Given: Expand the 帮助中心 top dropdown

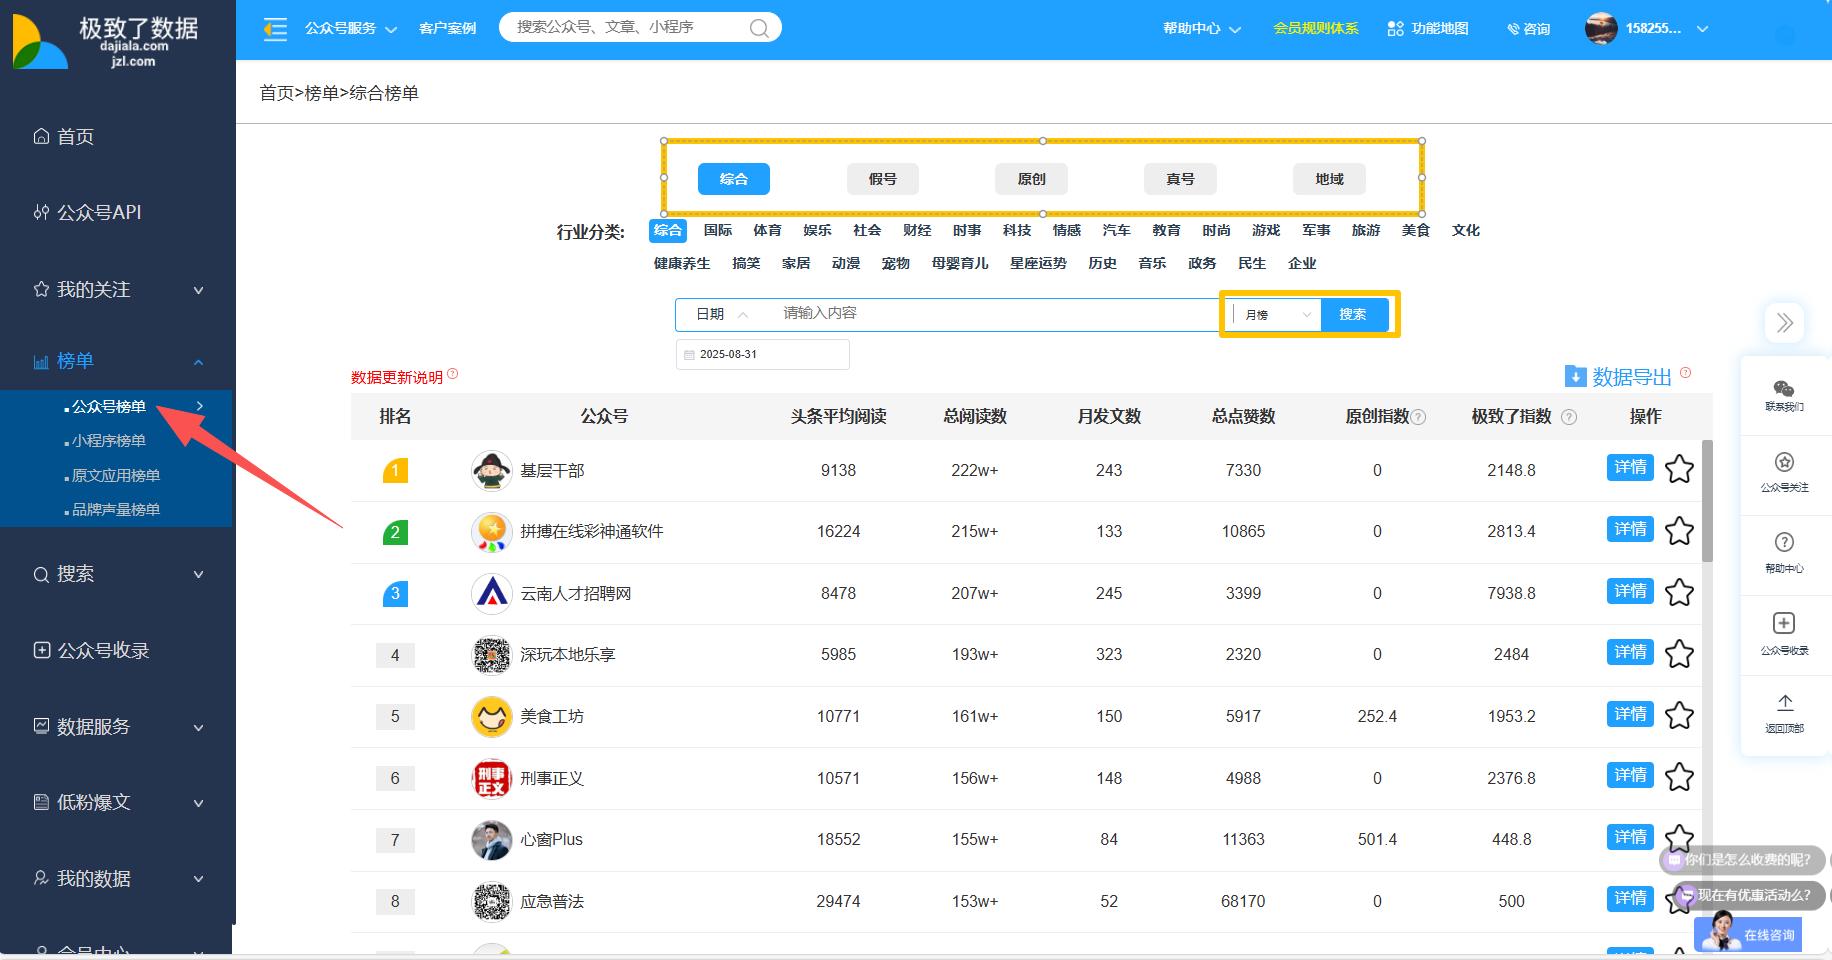Looking at the screenshot, I should pyautogui.click(x=1201, y=28).
